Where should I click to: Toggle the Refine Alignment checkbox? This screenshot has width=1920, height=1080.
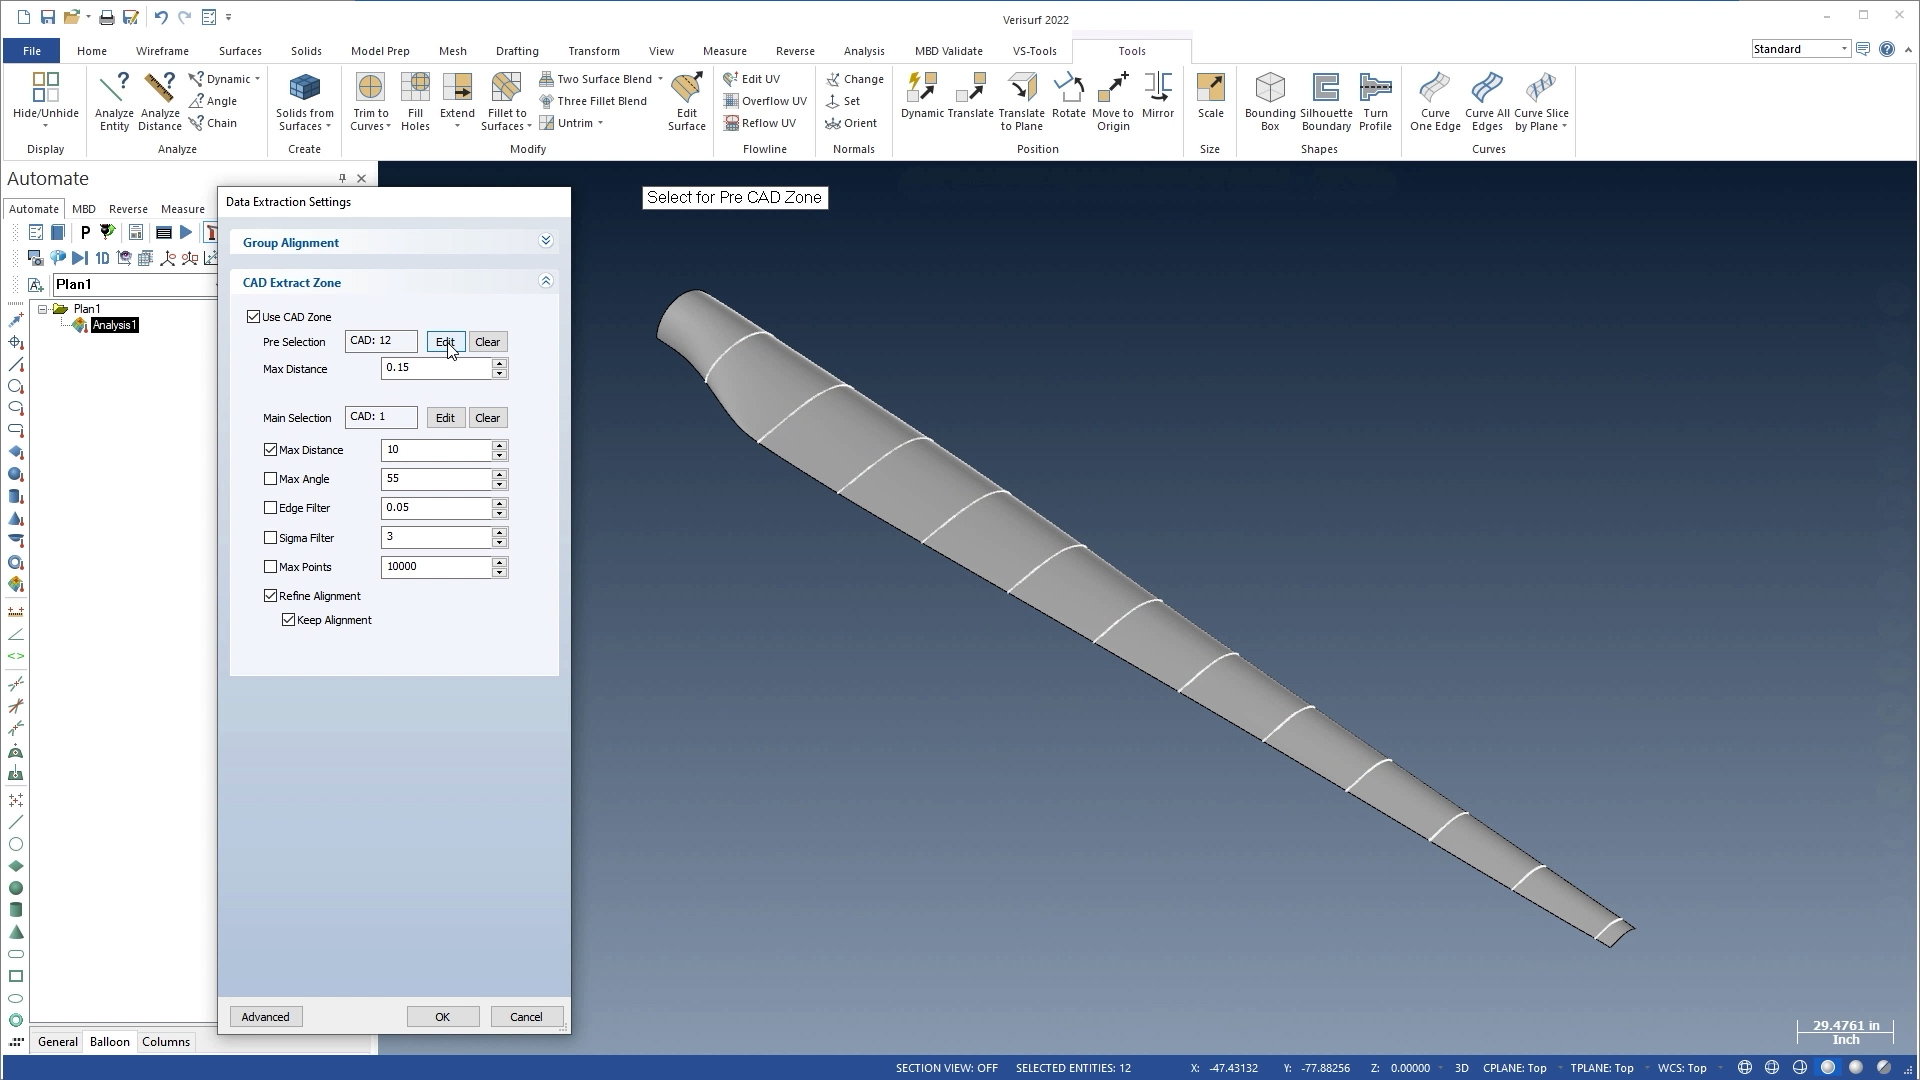pos(270,596)
